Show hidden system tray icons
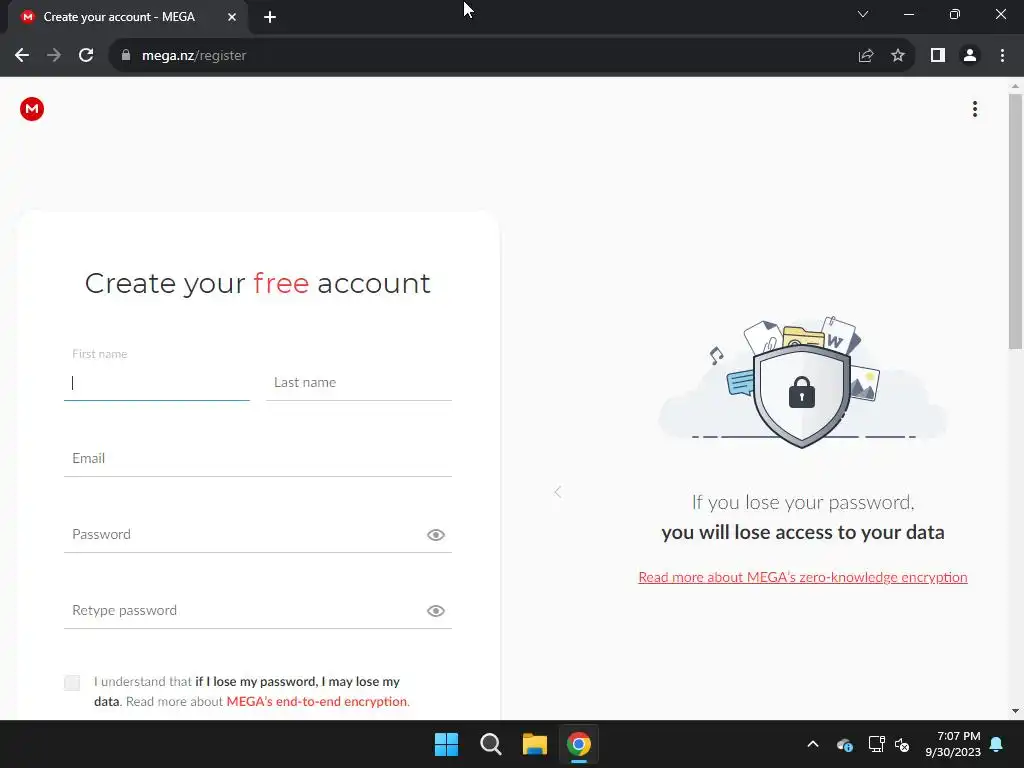The image size is (1024, 768). [813, 744]
